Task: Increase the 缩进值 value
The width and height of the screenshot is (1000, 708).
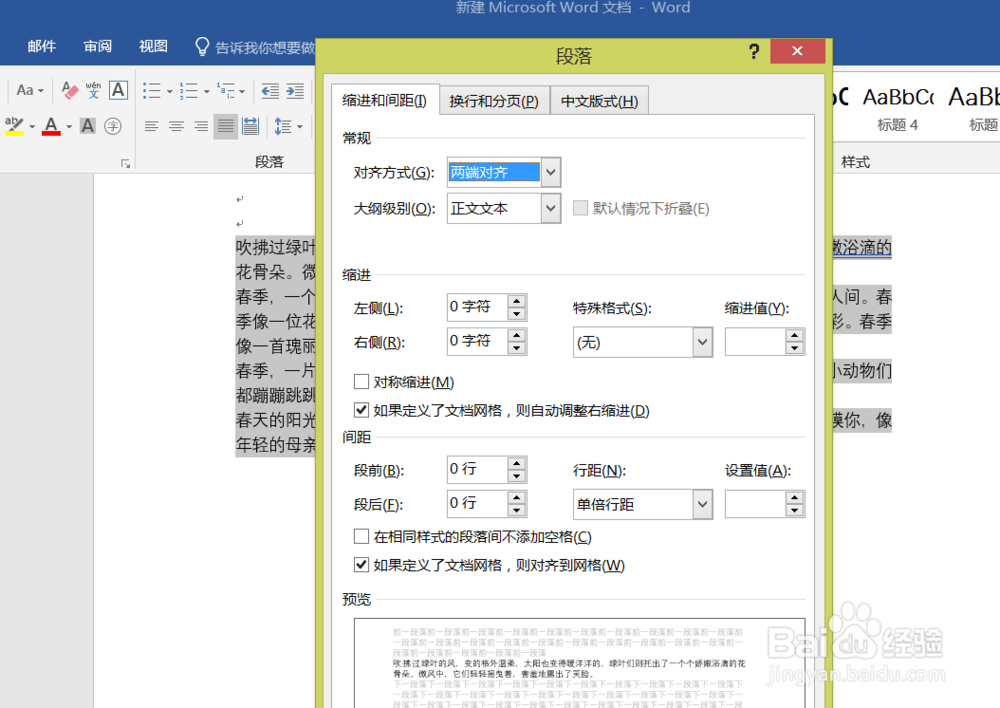Action: [794, 336]
